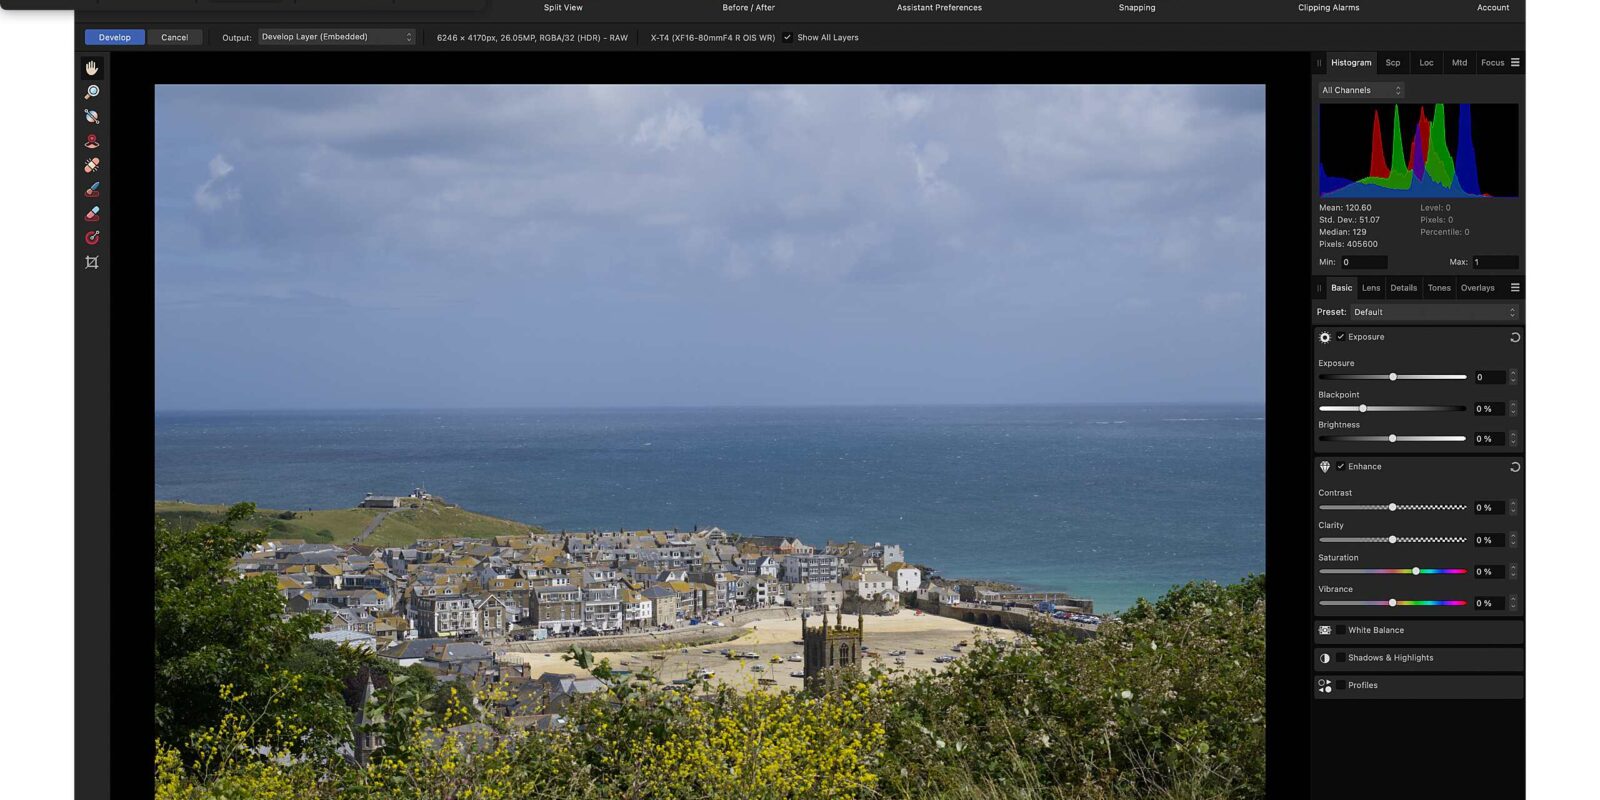Switch to the Lens tab

pos(1370,288)
